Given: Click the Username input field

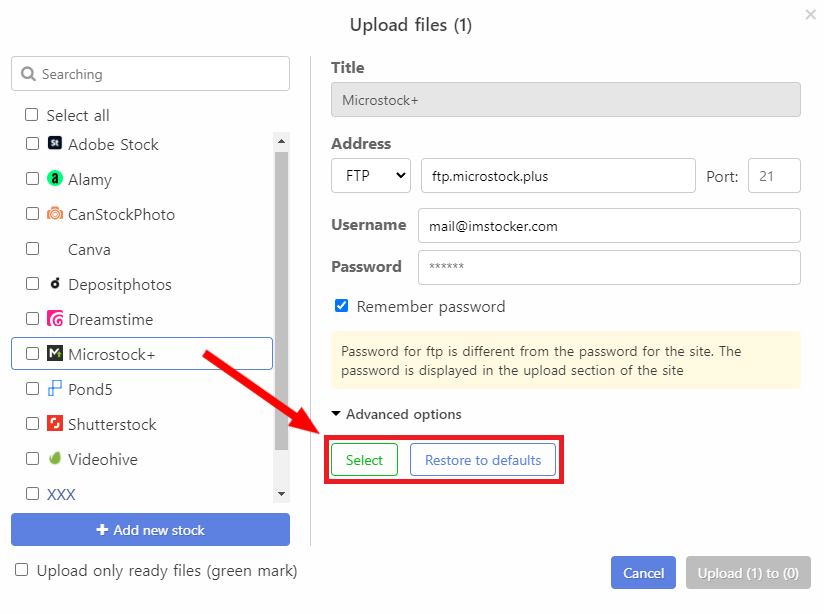Looking at the screenshot, I should (610, 226).
